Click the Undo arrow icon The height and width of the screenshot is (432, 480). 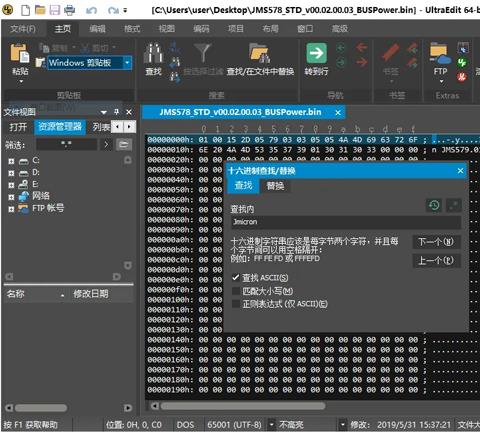(91, 11)
